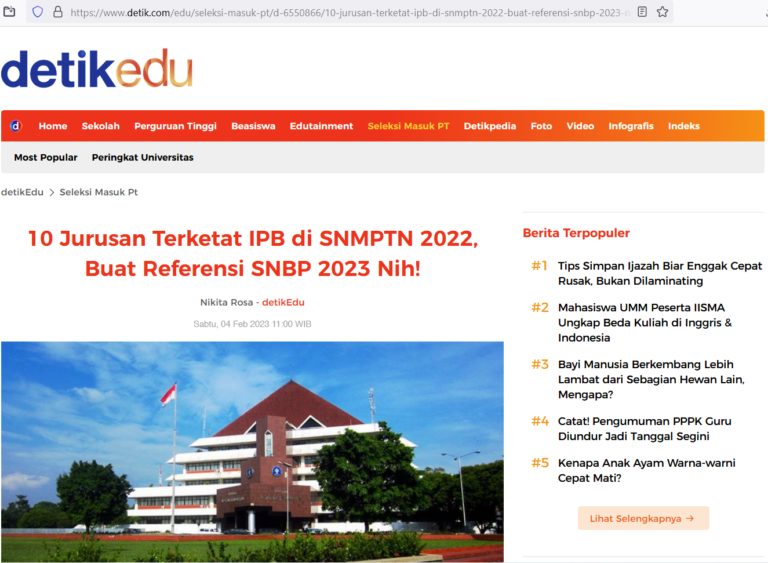Viewport: 768px width, 563px height.
Task: Open the Infografis menu item
Action: pos(631,126)
